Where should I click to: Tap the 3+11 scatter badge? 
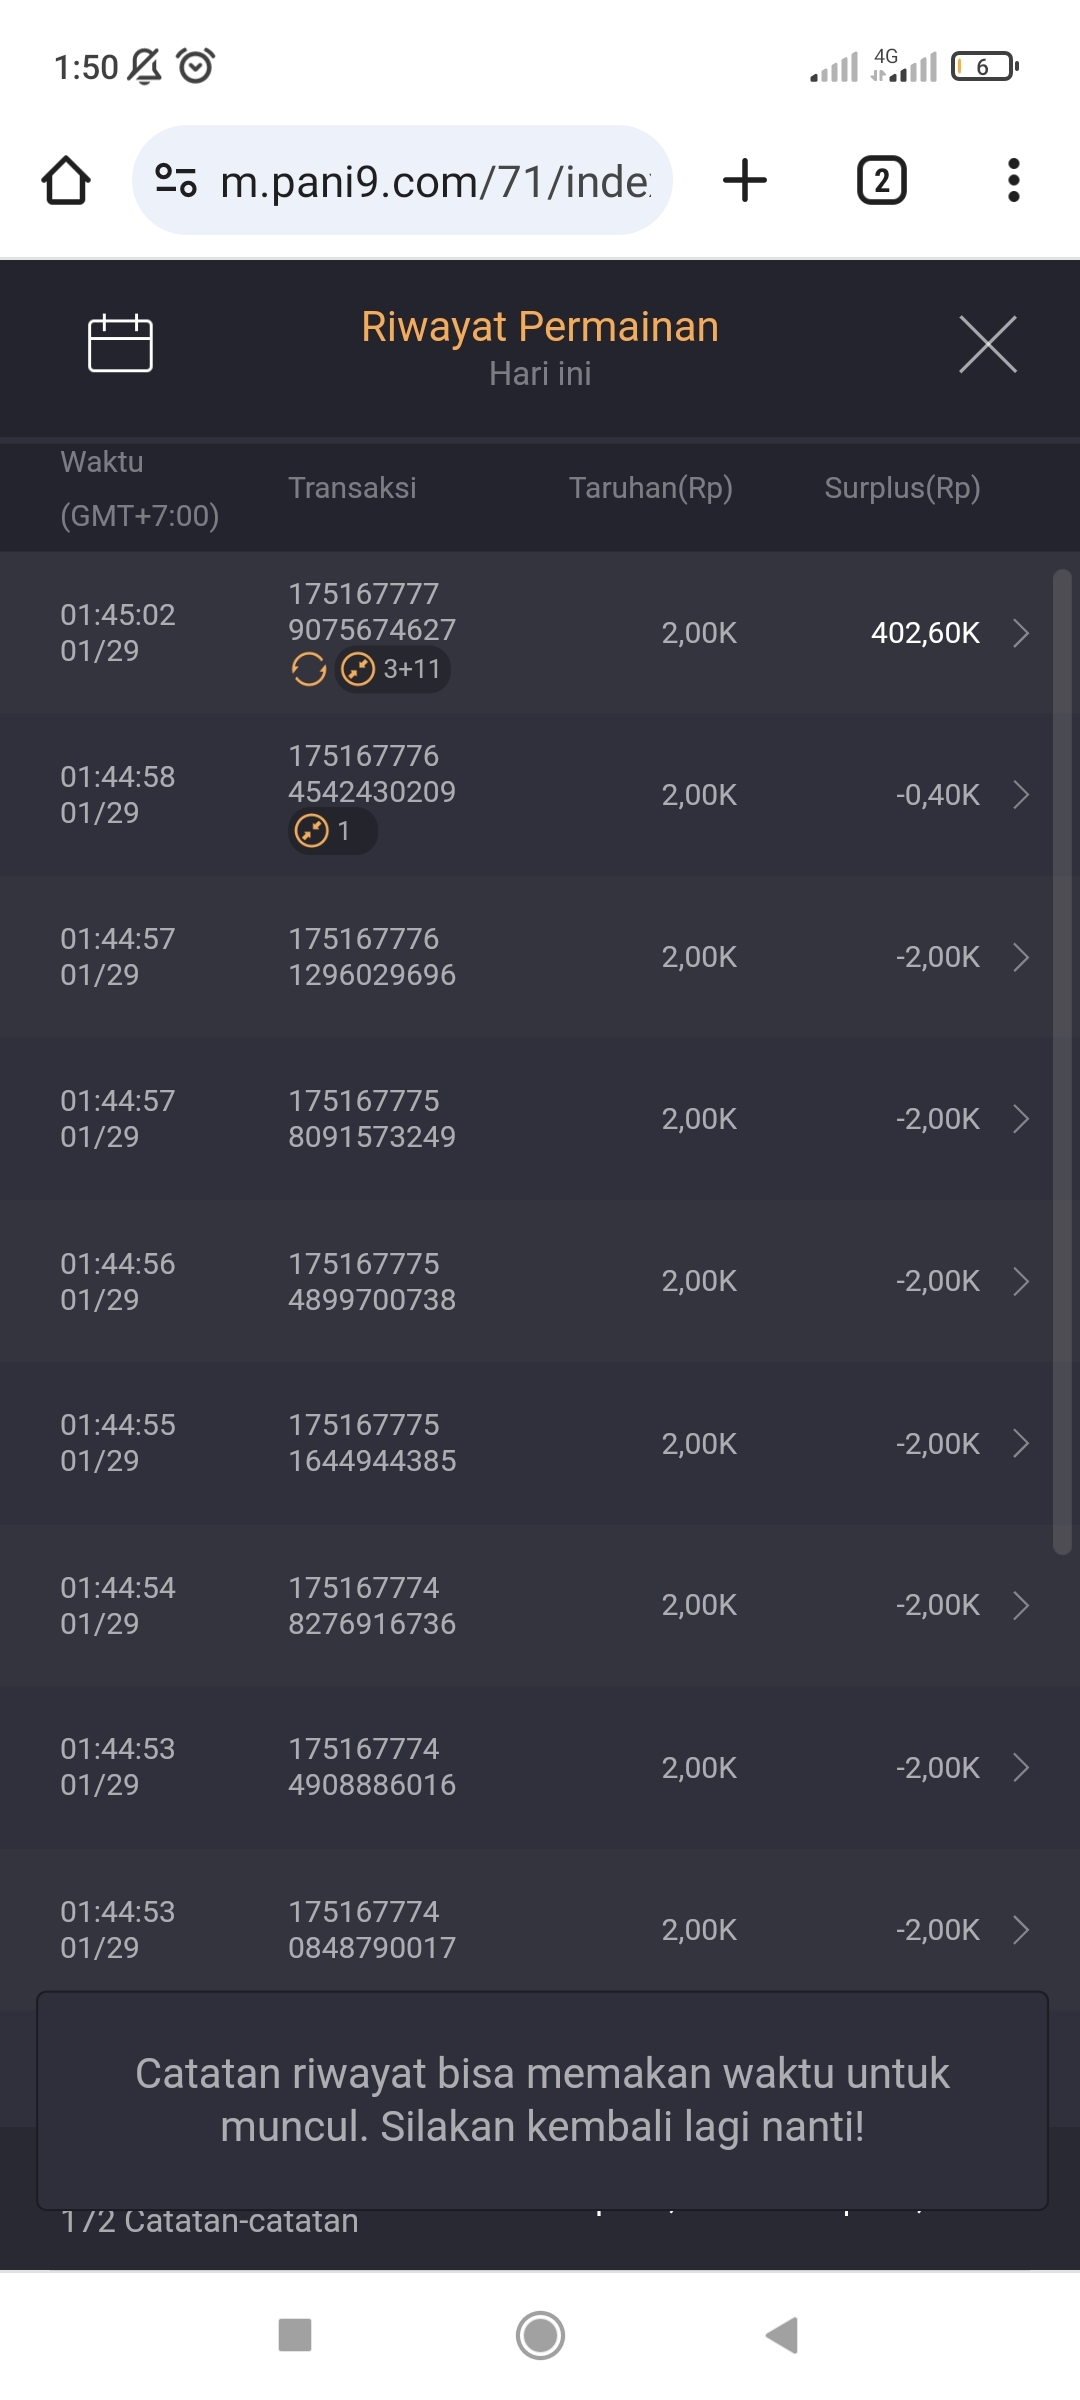(393, 669)
